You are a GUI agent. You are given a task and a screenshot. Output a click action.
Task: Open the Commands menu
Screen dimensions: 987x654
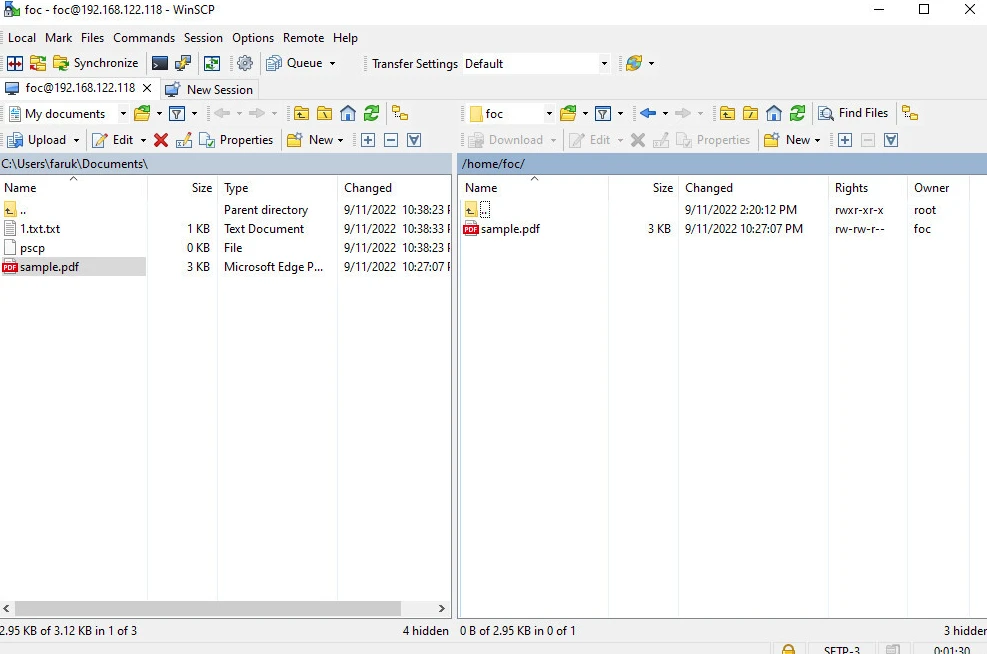pos(143,38)
